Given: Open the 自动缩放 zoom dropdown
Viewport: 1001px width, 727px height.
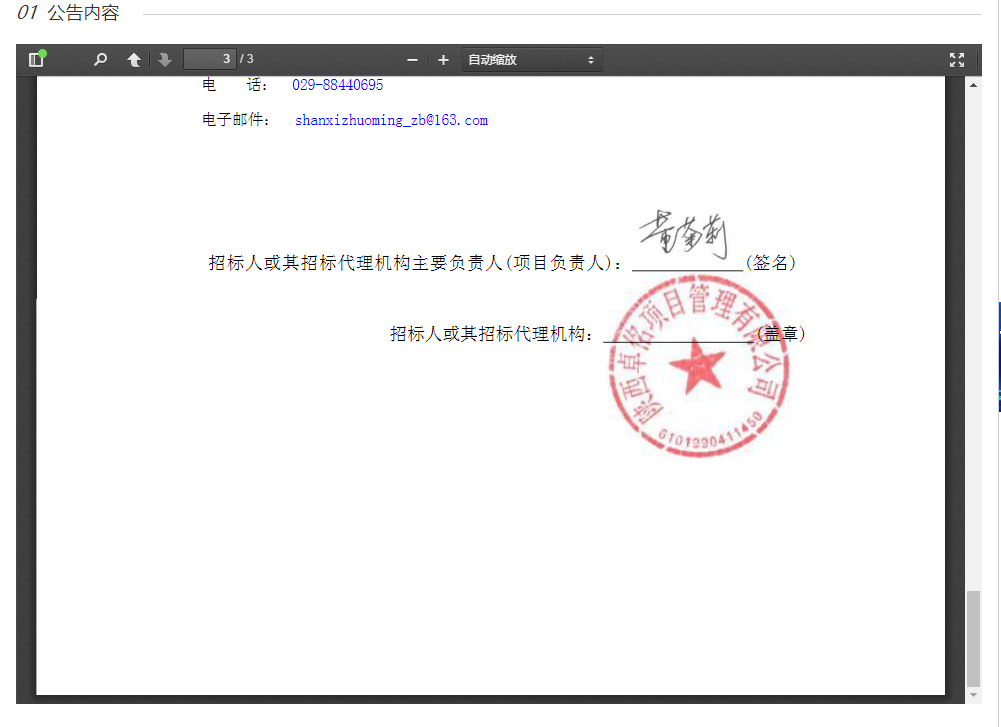Looking at the screenshot, I should click(531, 60).
